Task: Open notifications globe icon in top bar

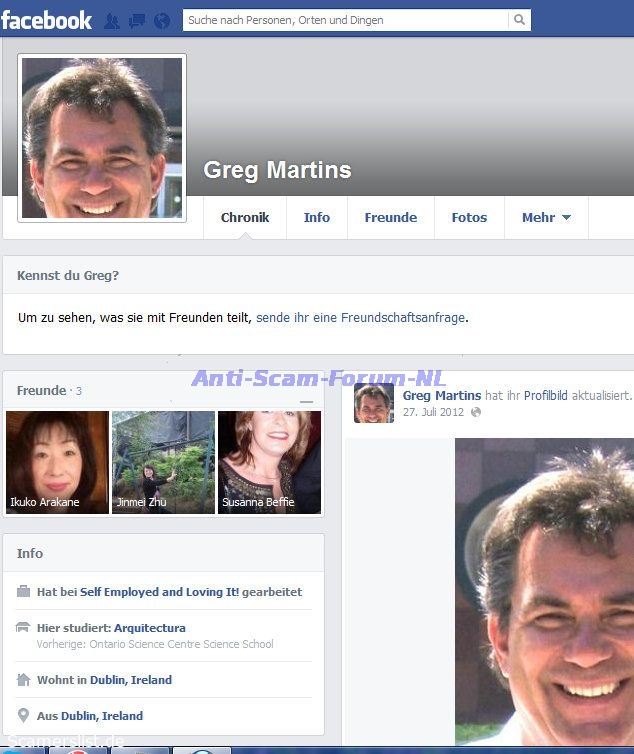Action: point(162,20)
